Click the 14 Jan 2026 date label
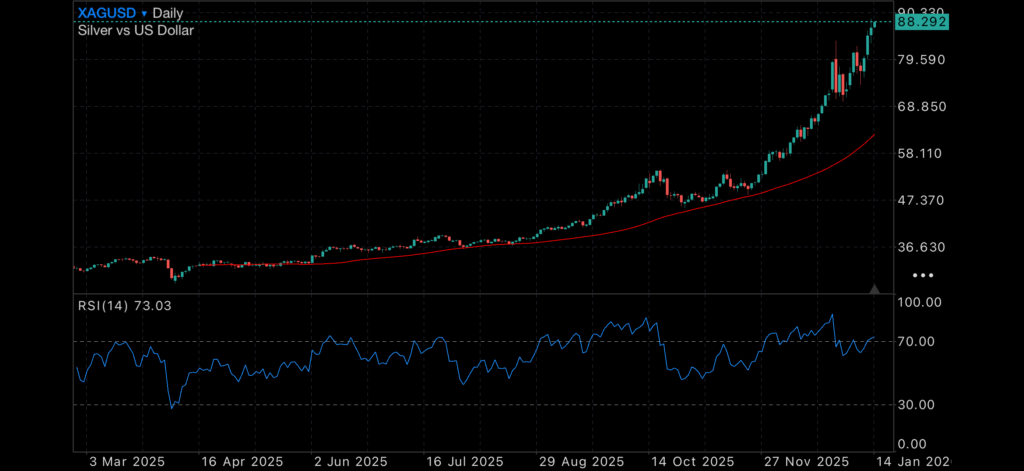The image size is (1024, 471). [914, 462]
